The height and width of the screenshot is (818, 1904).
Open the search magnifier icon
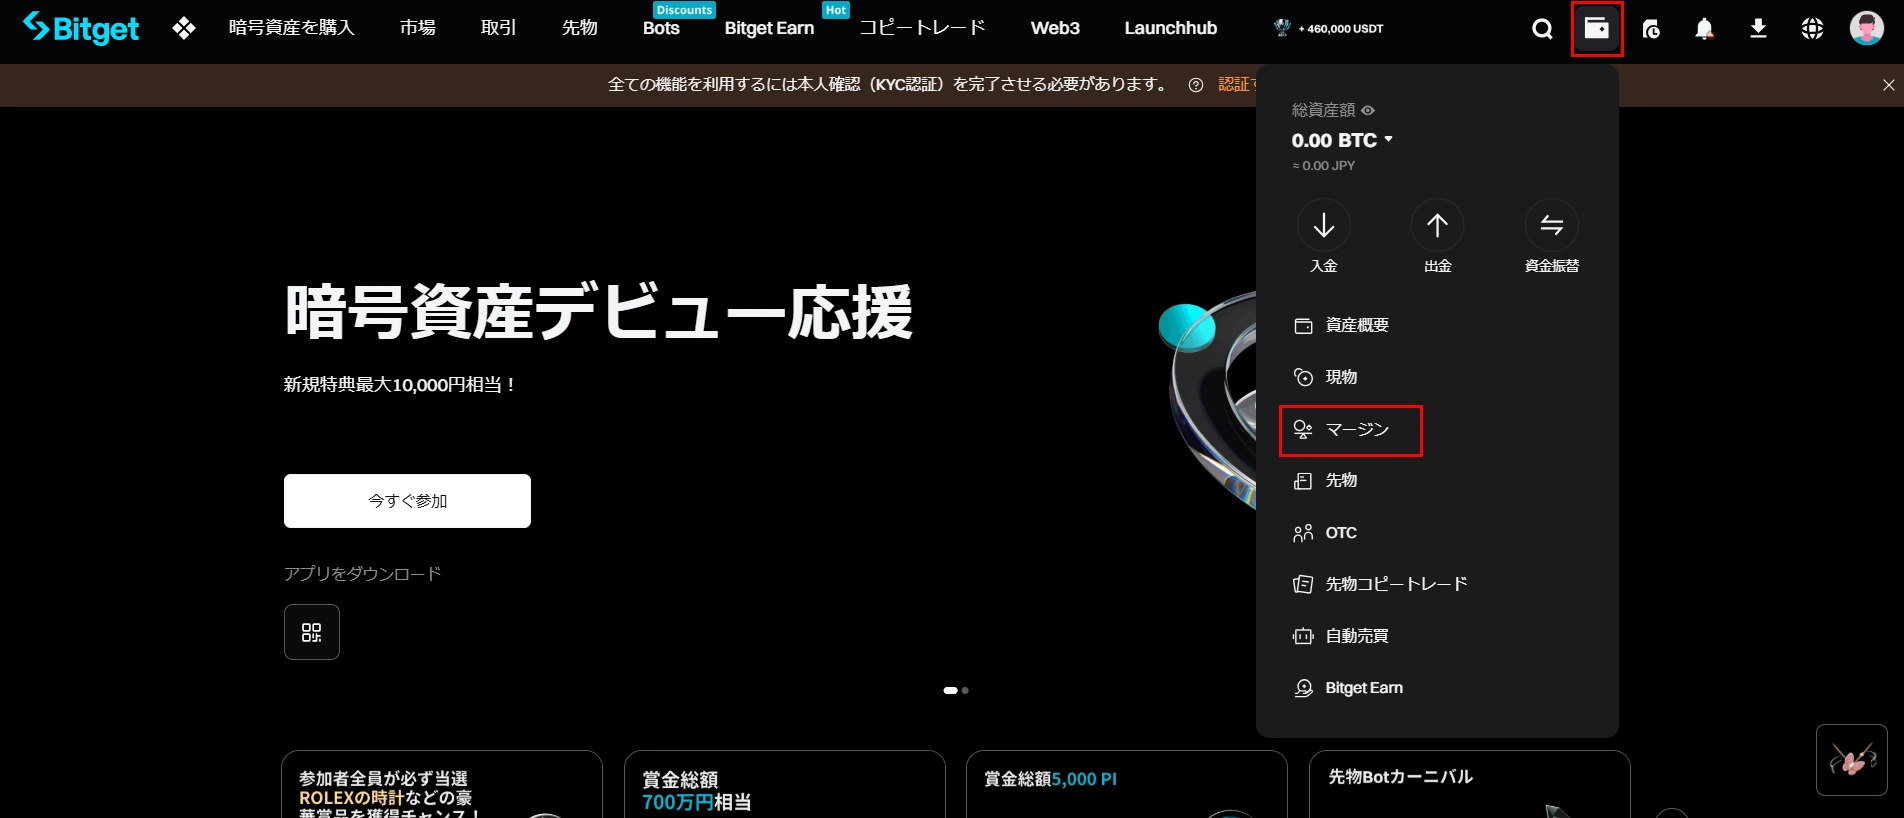point(1542,29)
